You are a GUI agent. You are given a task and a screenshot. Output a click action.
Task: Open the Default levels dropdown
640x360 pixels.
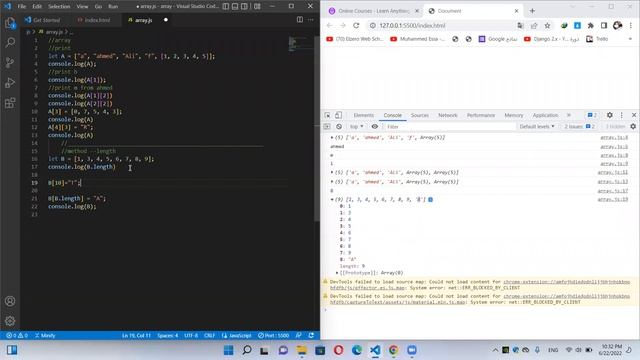pos(537,127)
